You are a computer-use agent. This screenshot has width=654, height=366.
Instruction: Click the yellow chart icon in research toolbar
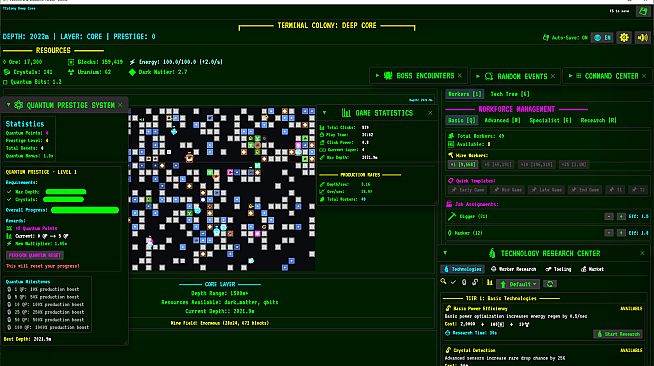490,283
